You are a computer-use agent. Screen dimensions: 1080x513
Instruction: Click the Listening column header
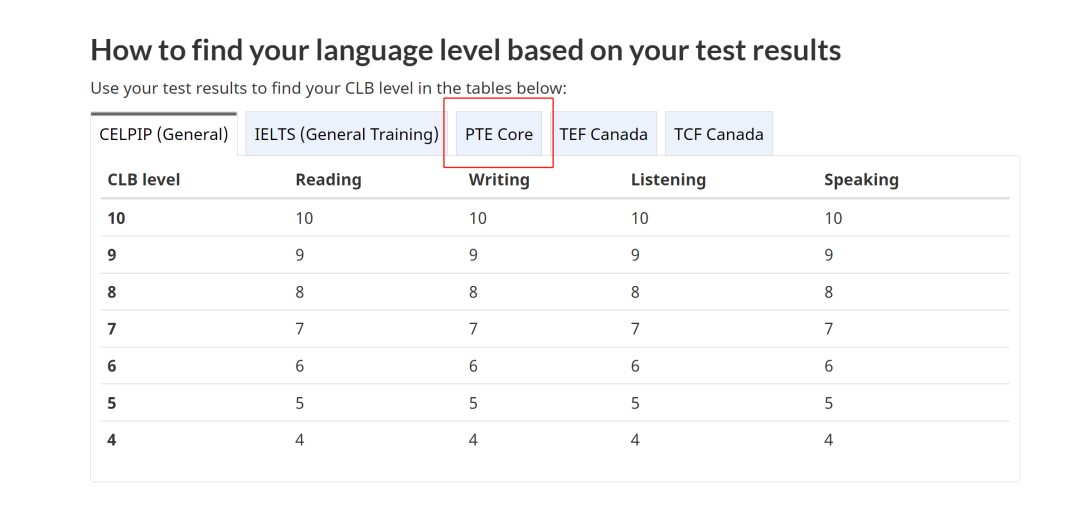tap(668, 180)
